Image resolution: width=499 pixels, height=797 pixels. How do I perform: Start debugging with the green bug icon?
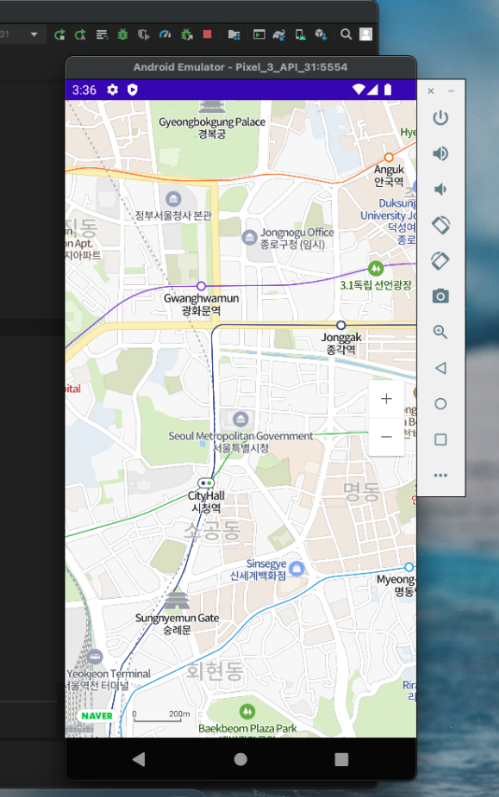pyautogui.click(x=122, y=35)
